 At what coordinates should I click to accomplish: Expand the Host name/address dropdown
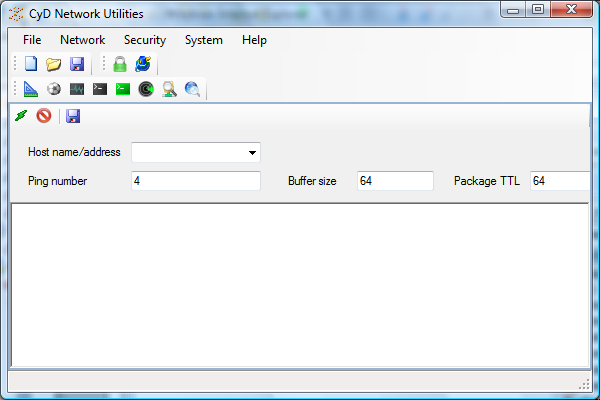tap(252, 152)
